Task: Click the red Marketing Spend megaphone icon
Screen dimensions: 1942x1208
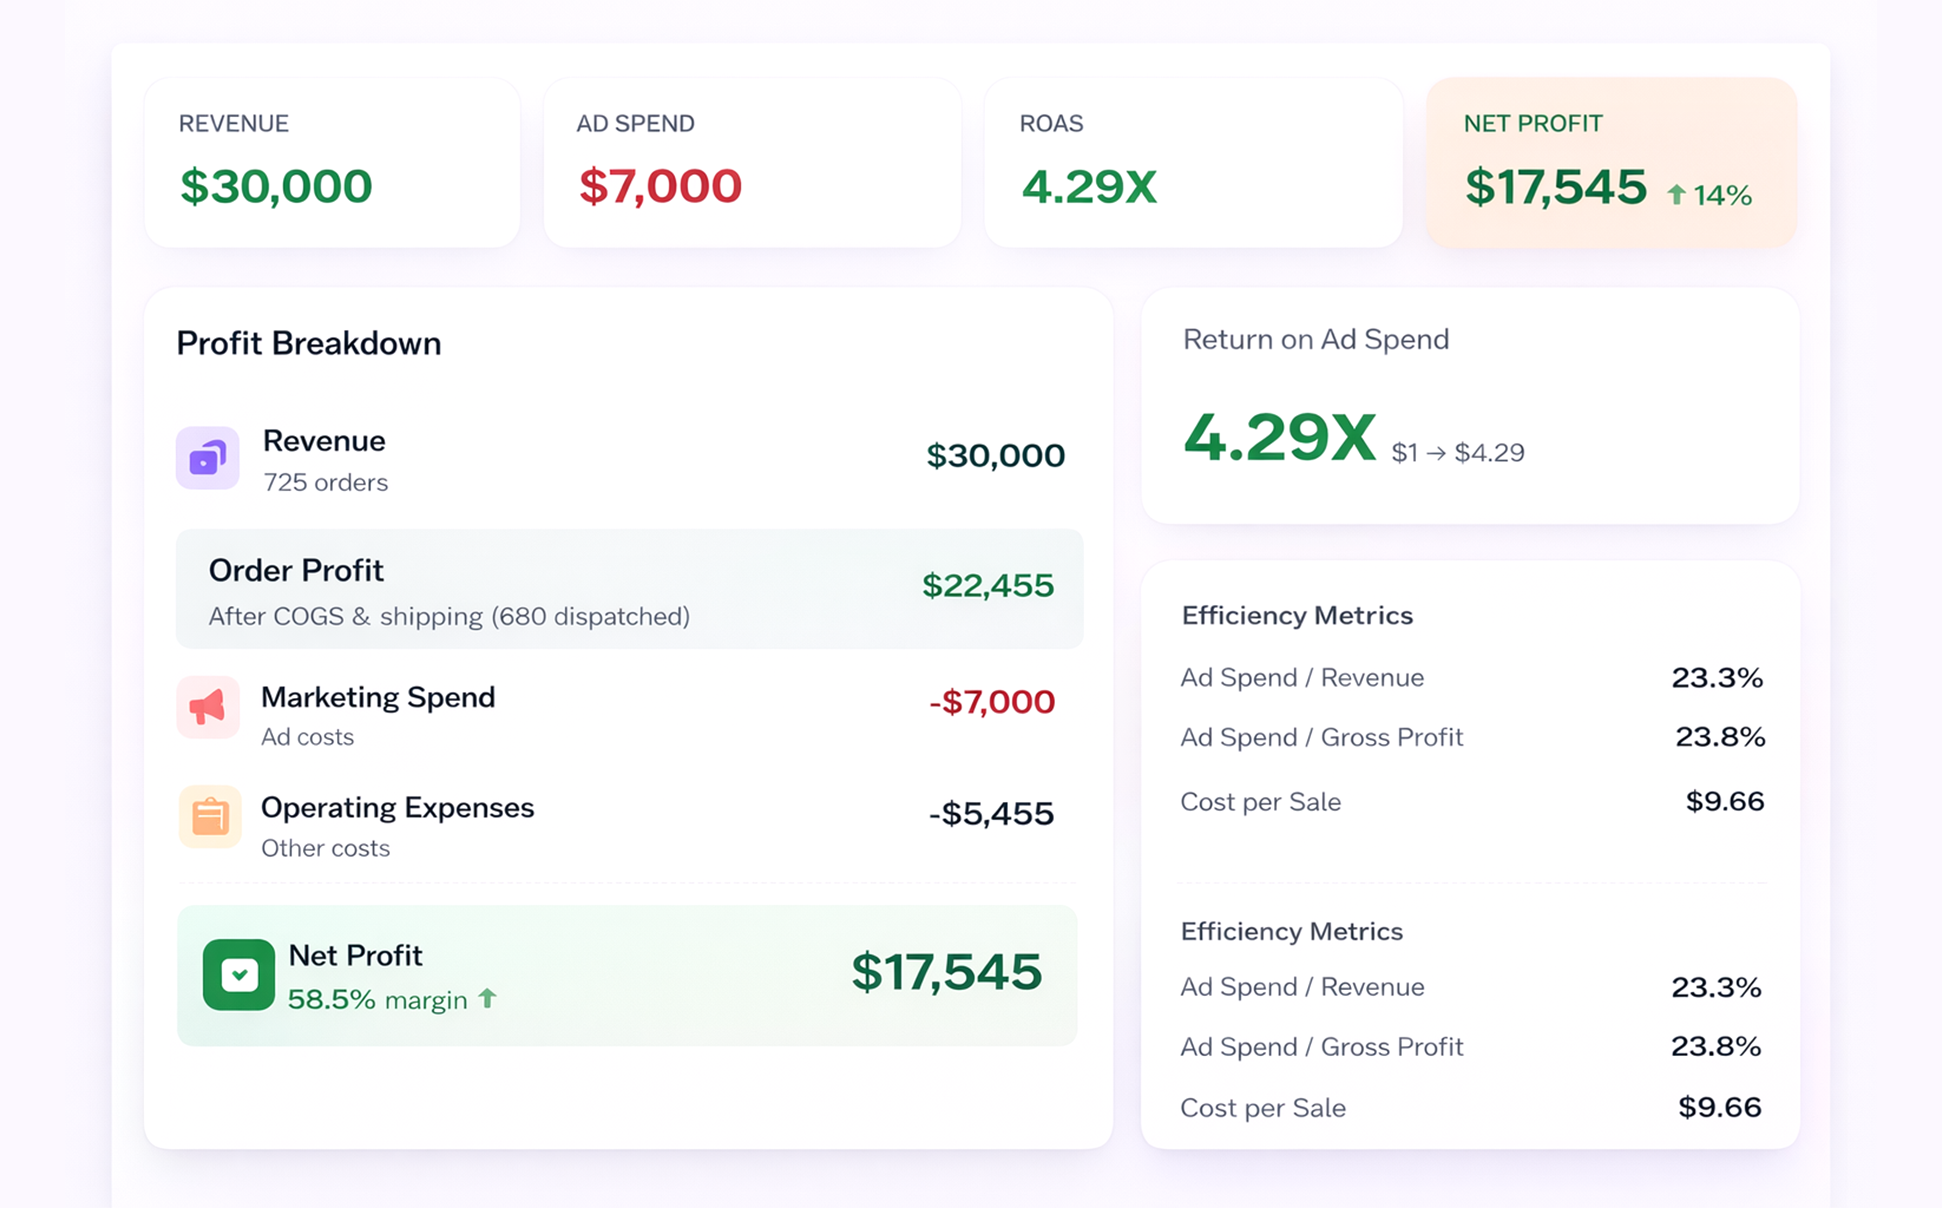Action: (x=208, y=707)
